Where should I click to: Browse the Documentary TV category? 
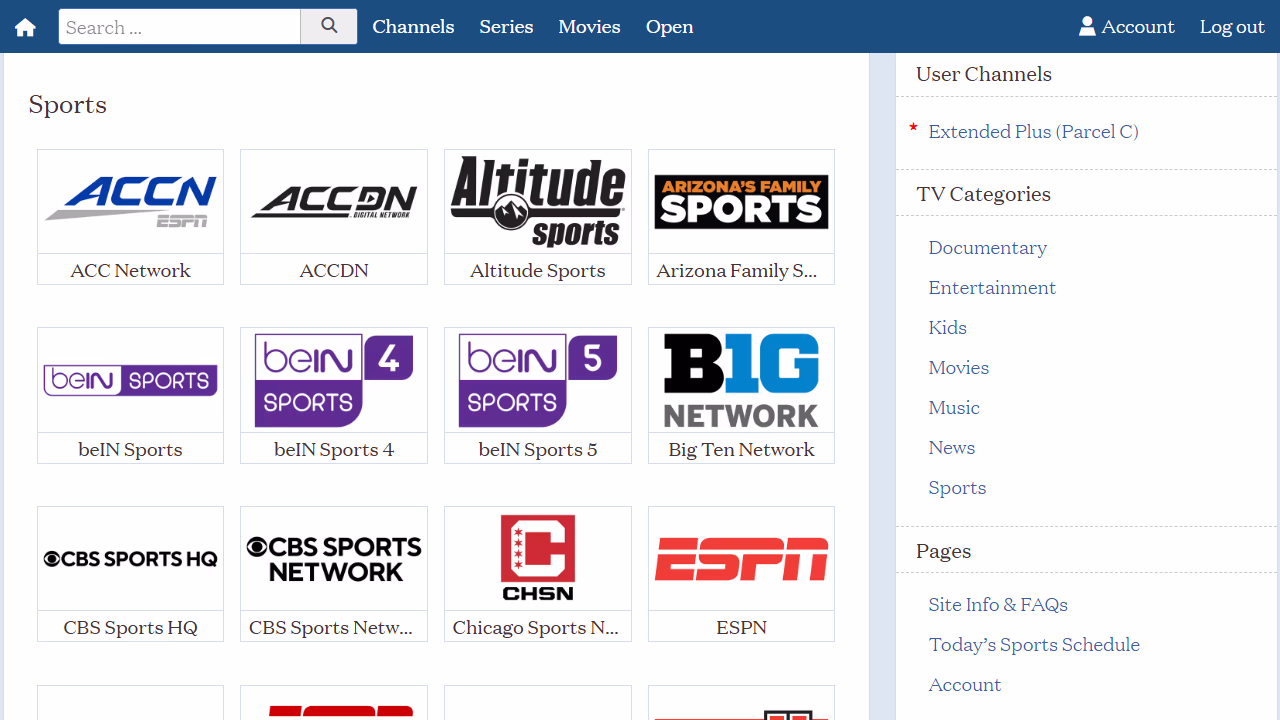(987, 248)
